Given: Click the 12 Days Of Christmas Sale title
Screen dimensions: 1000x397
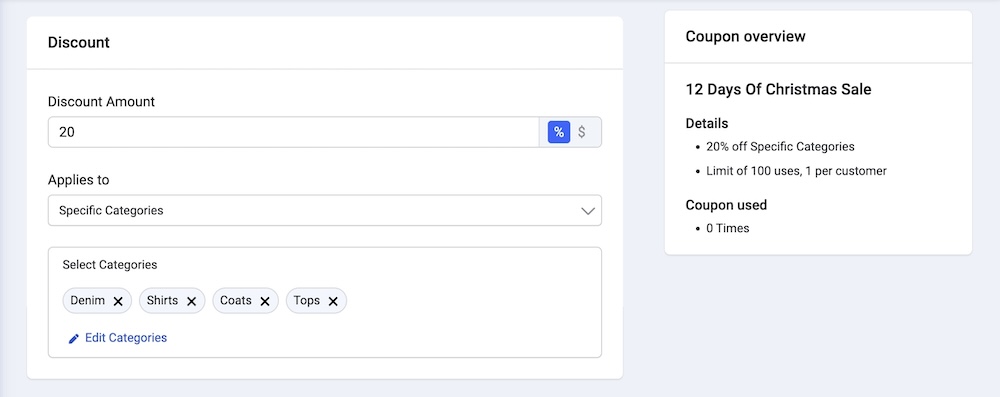Looking at the screenshot, I should tap(778, 89).
